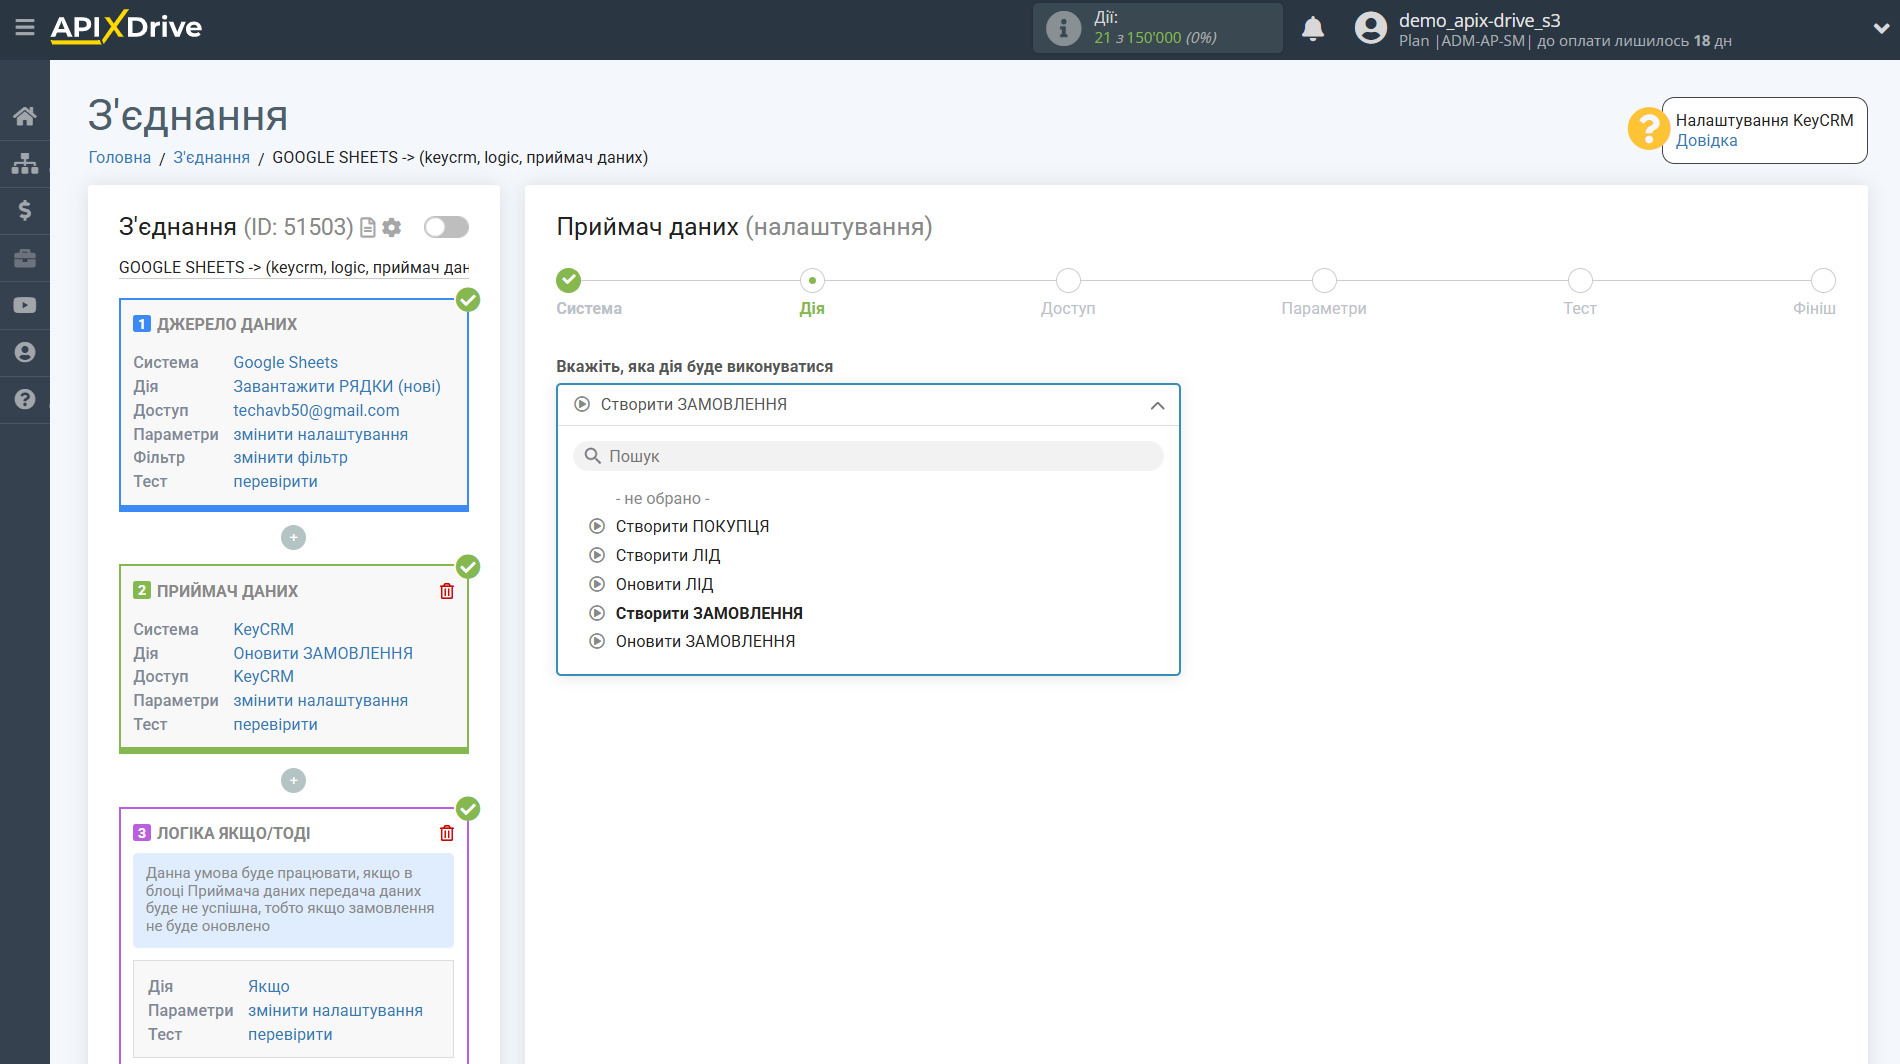
Task: Open the connection notes document icon
Action: (368, 228)
